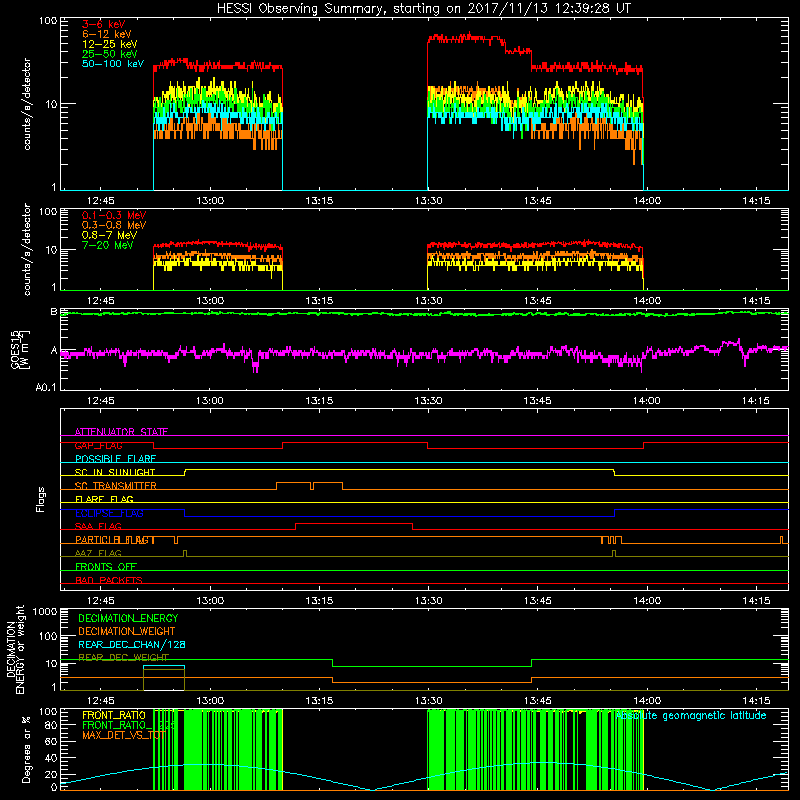The image size is (800, 800).
Task: Click the DECIMATION_ENERGY legend label
Action: pos(128,618)
